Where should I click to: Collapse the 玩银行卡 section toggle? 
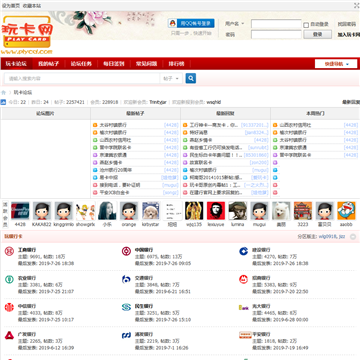coord(353,237)
